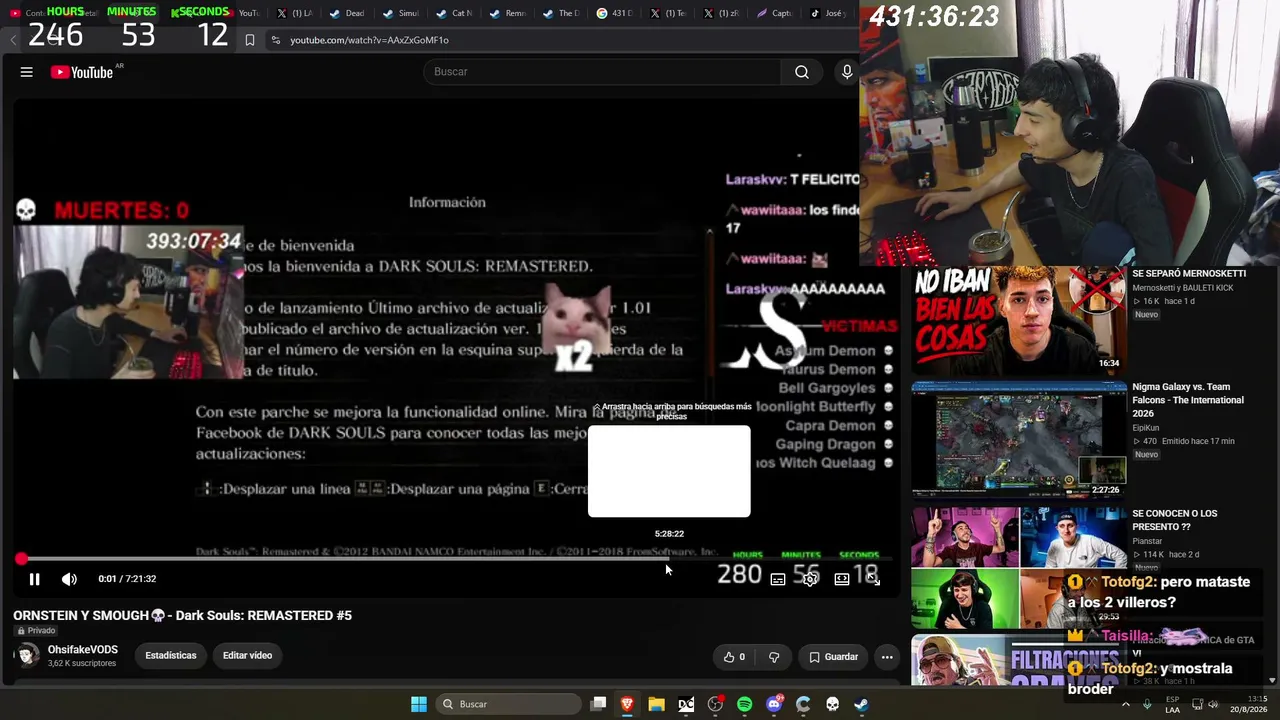
Task: Open Steam from the taskbar
Action: [x=861, y=704]
